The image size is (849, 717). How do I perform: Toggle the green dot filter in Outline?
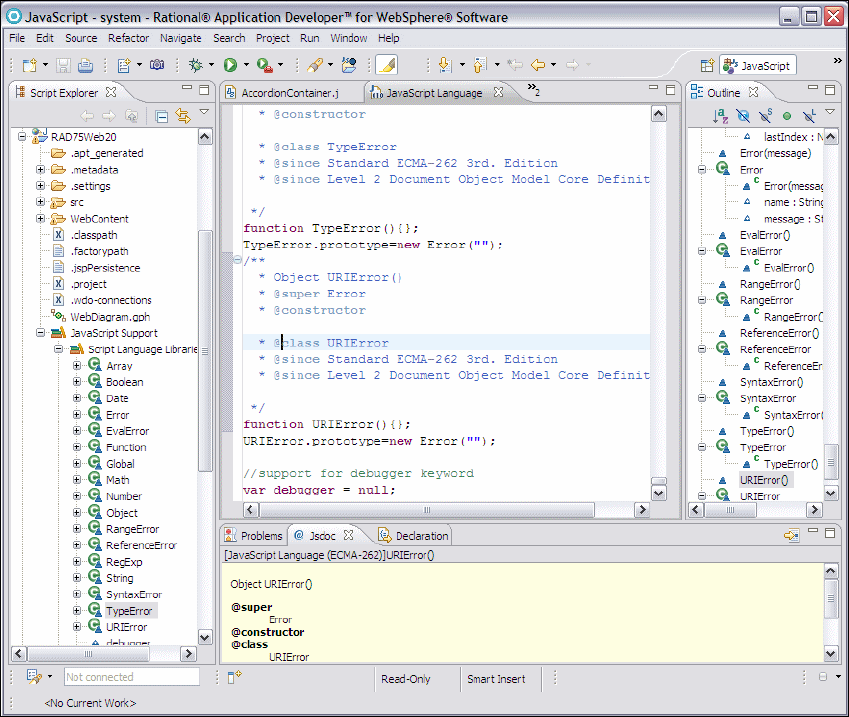(x=787, y=116)
